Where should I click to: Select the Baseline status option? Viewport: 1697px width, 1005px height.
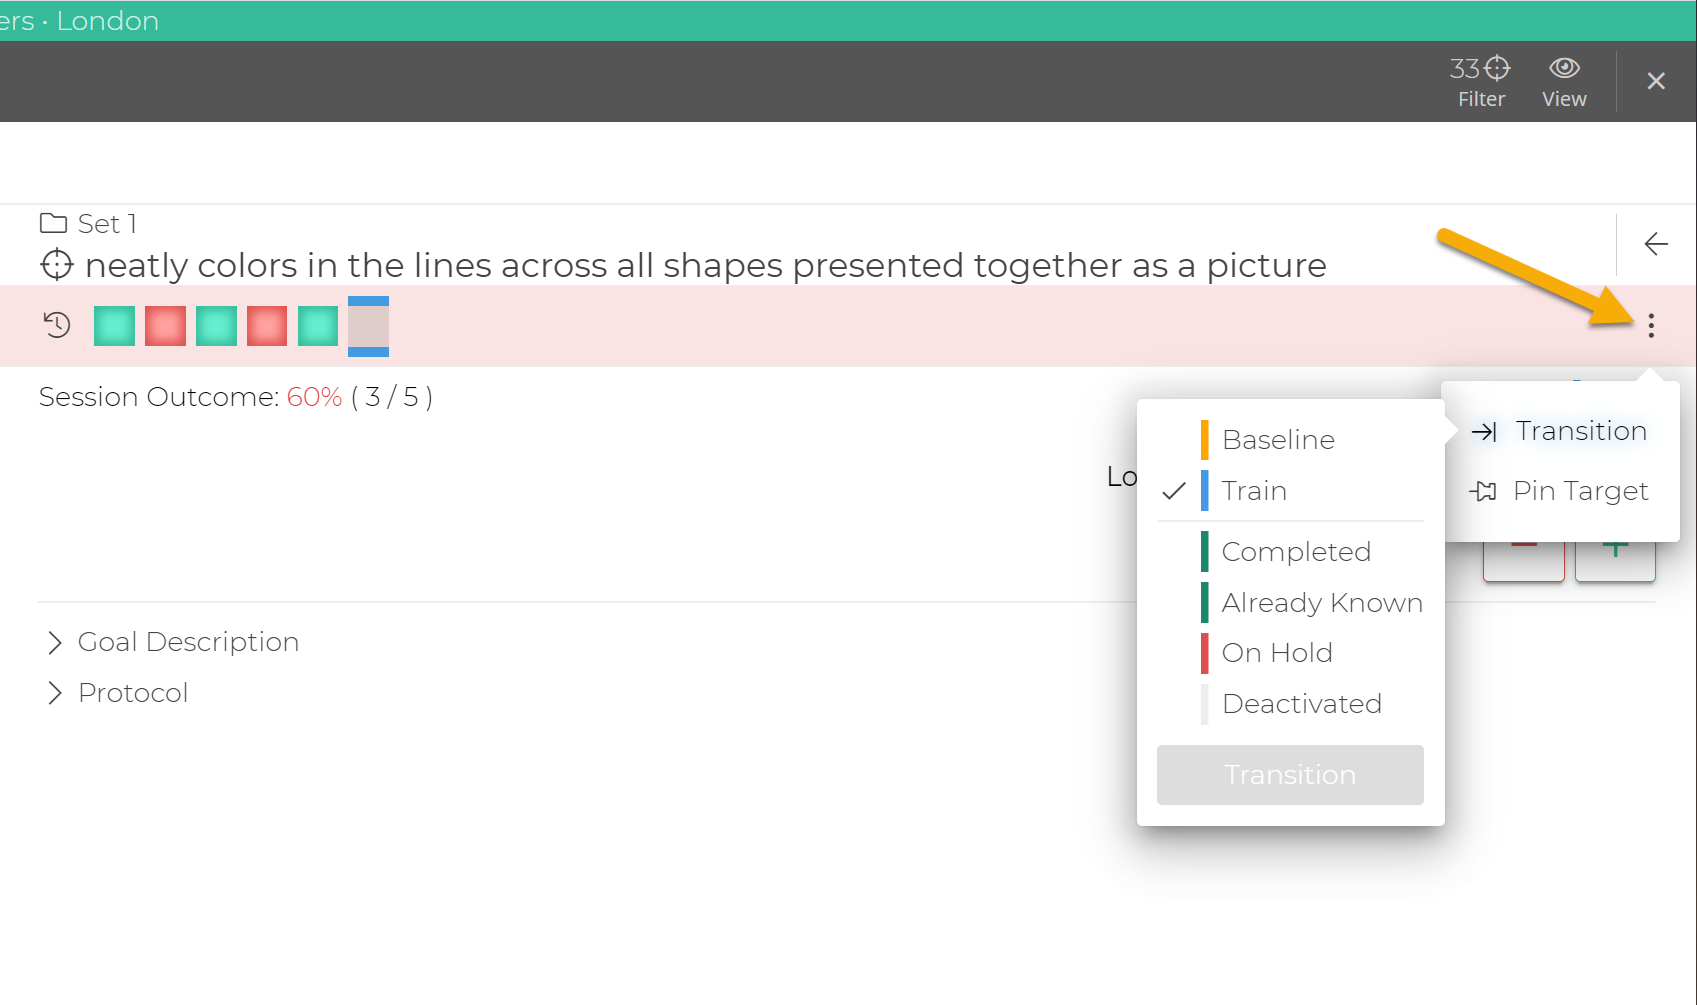point(1278,439)
